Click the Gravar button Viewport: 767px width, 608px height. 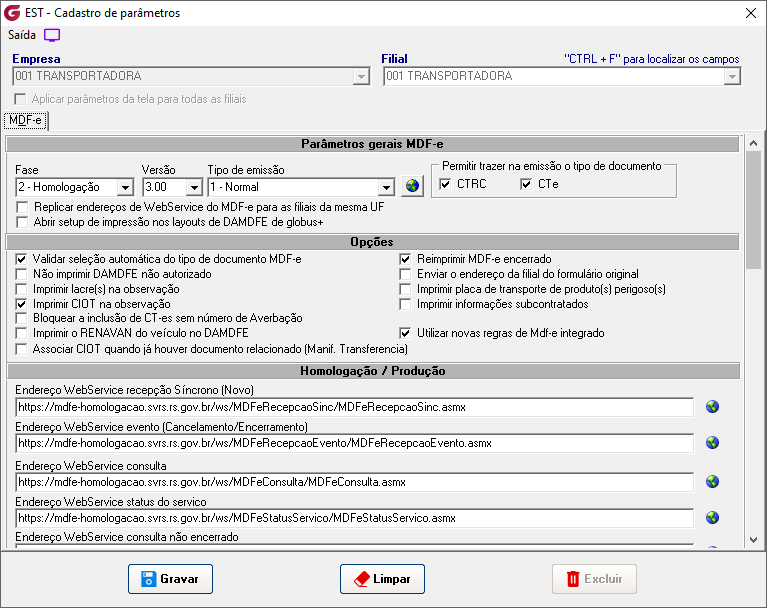[170, 579]
